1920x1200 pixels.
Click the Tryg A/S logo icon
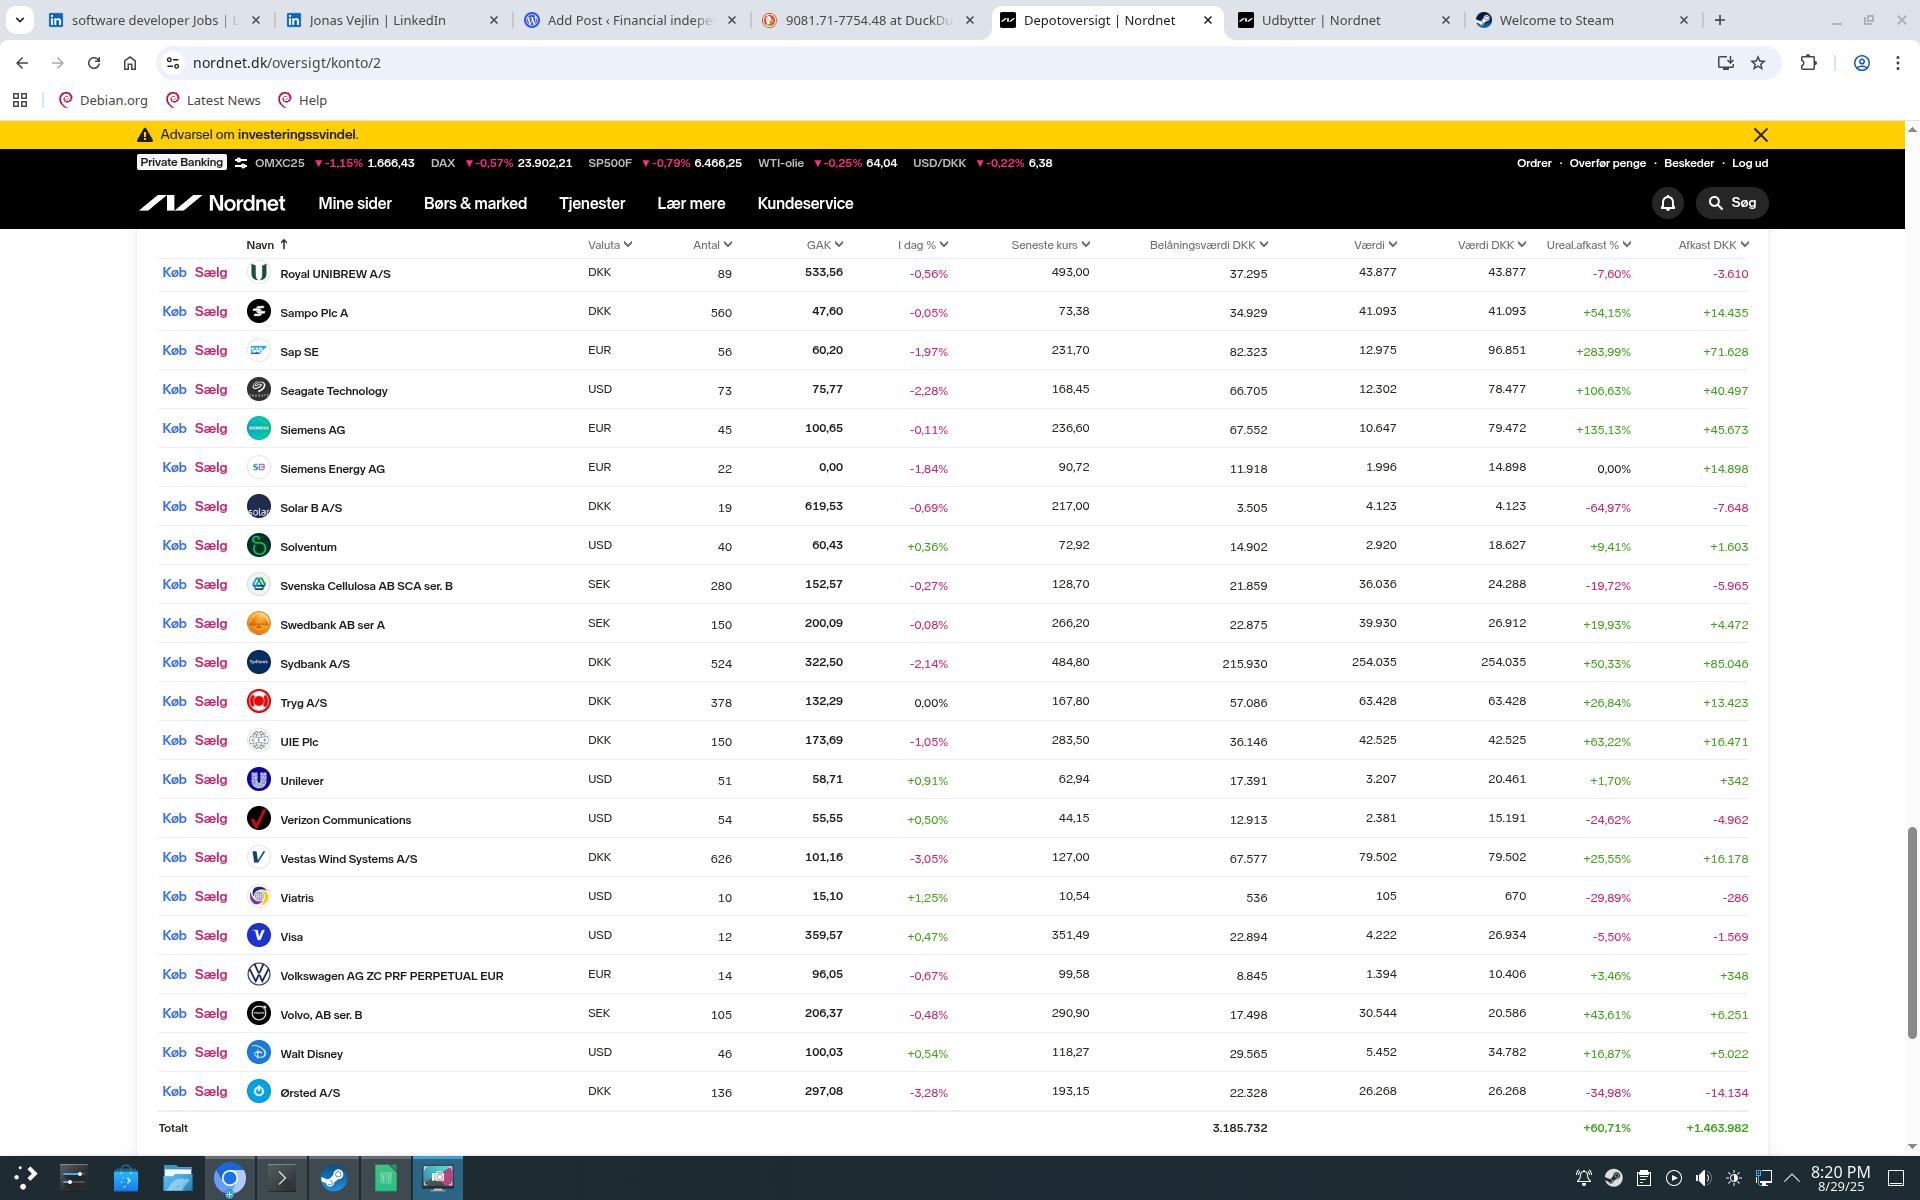(259, 701)
